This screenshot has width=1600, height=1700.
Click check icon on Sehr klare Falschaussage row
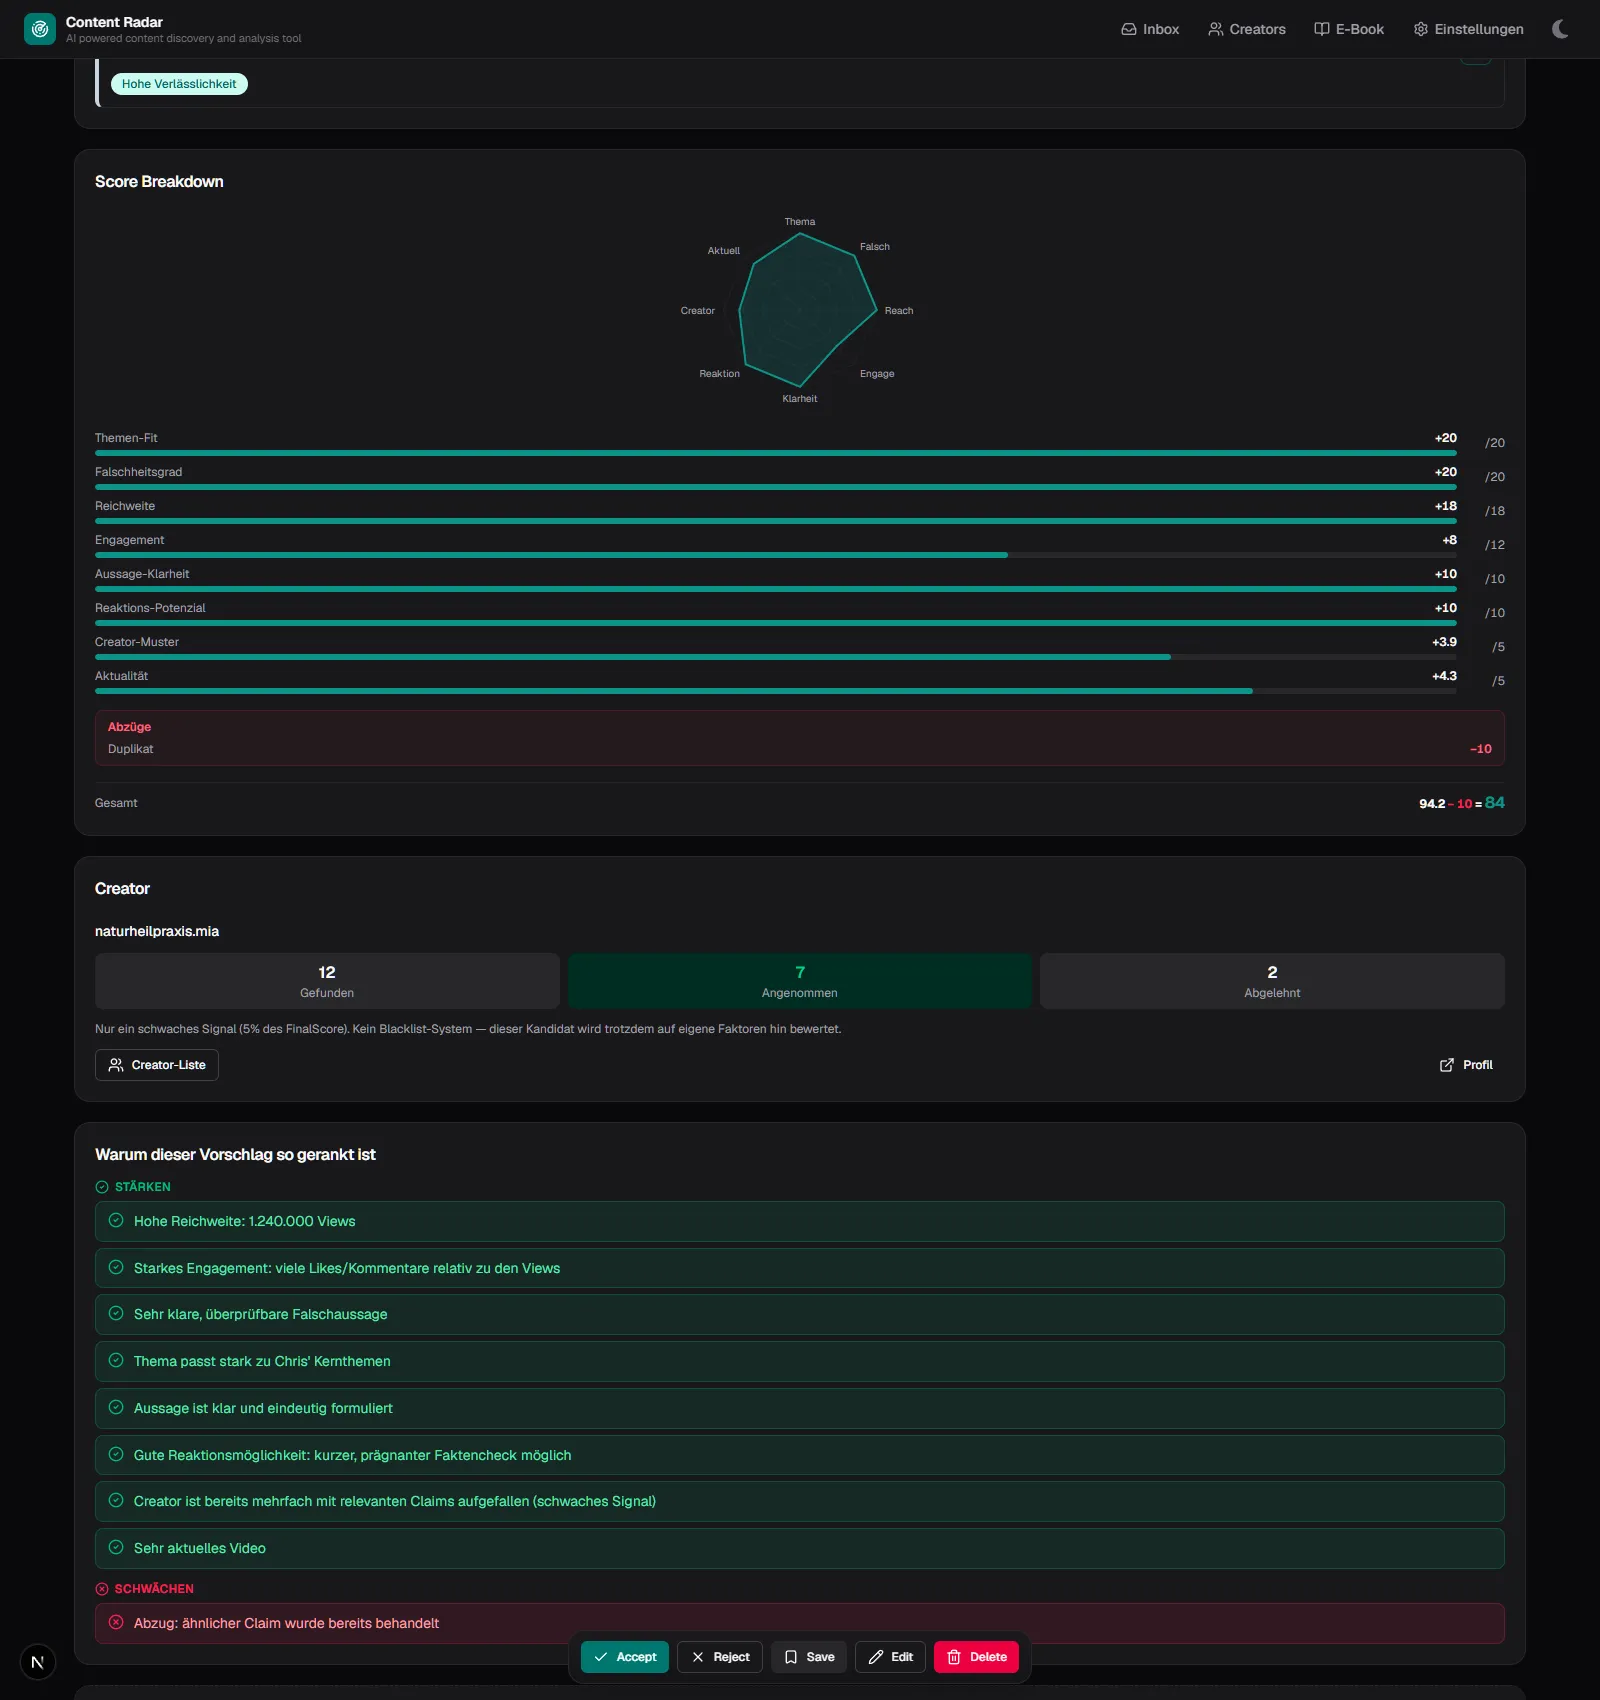(x=116, y=1313)
